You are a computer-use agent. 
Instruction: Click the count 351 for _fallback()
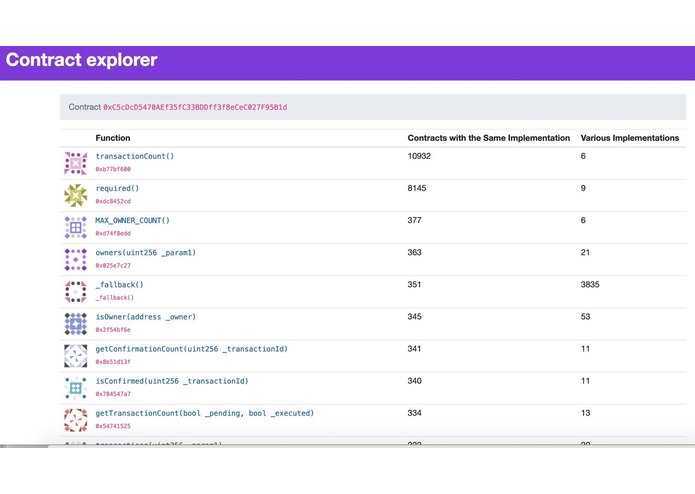pyautogui.click(x=414, y=284)
